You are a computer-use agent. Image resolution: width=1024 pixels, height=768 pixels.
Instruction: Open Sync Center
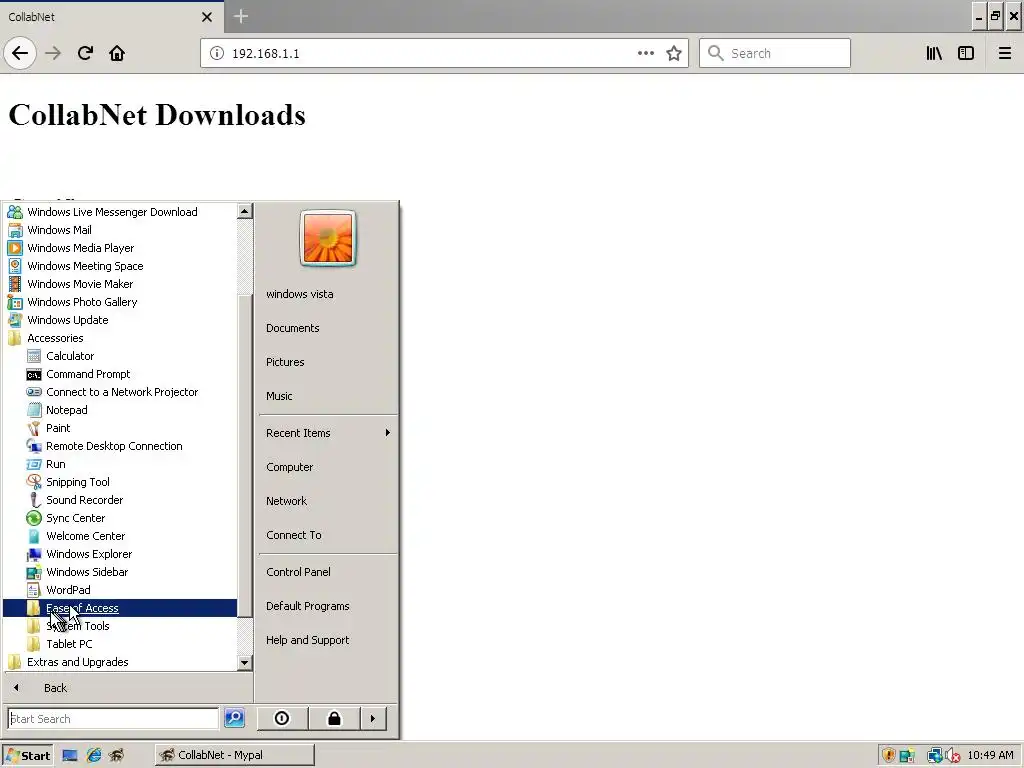coord(120,518)
